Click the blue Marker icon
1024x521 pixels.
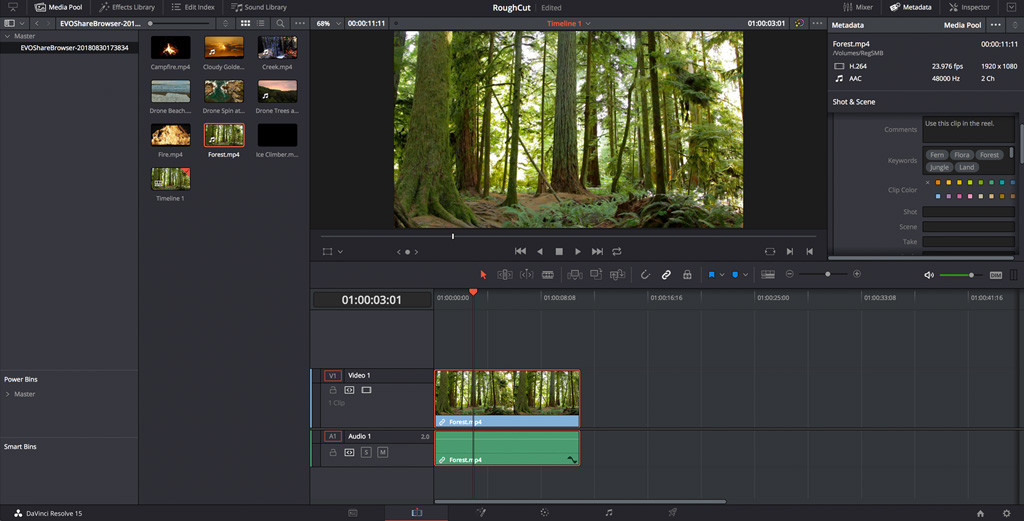click(x=735, y=275)
